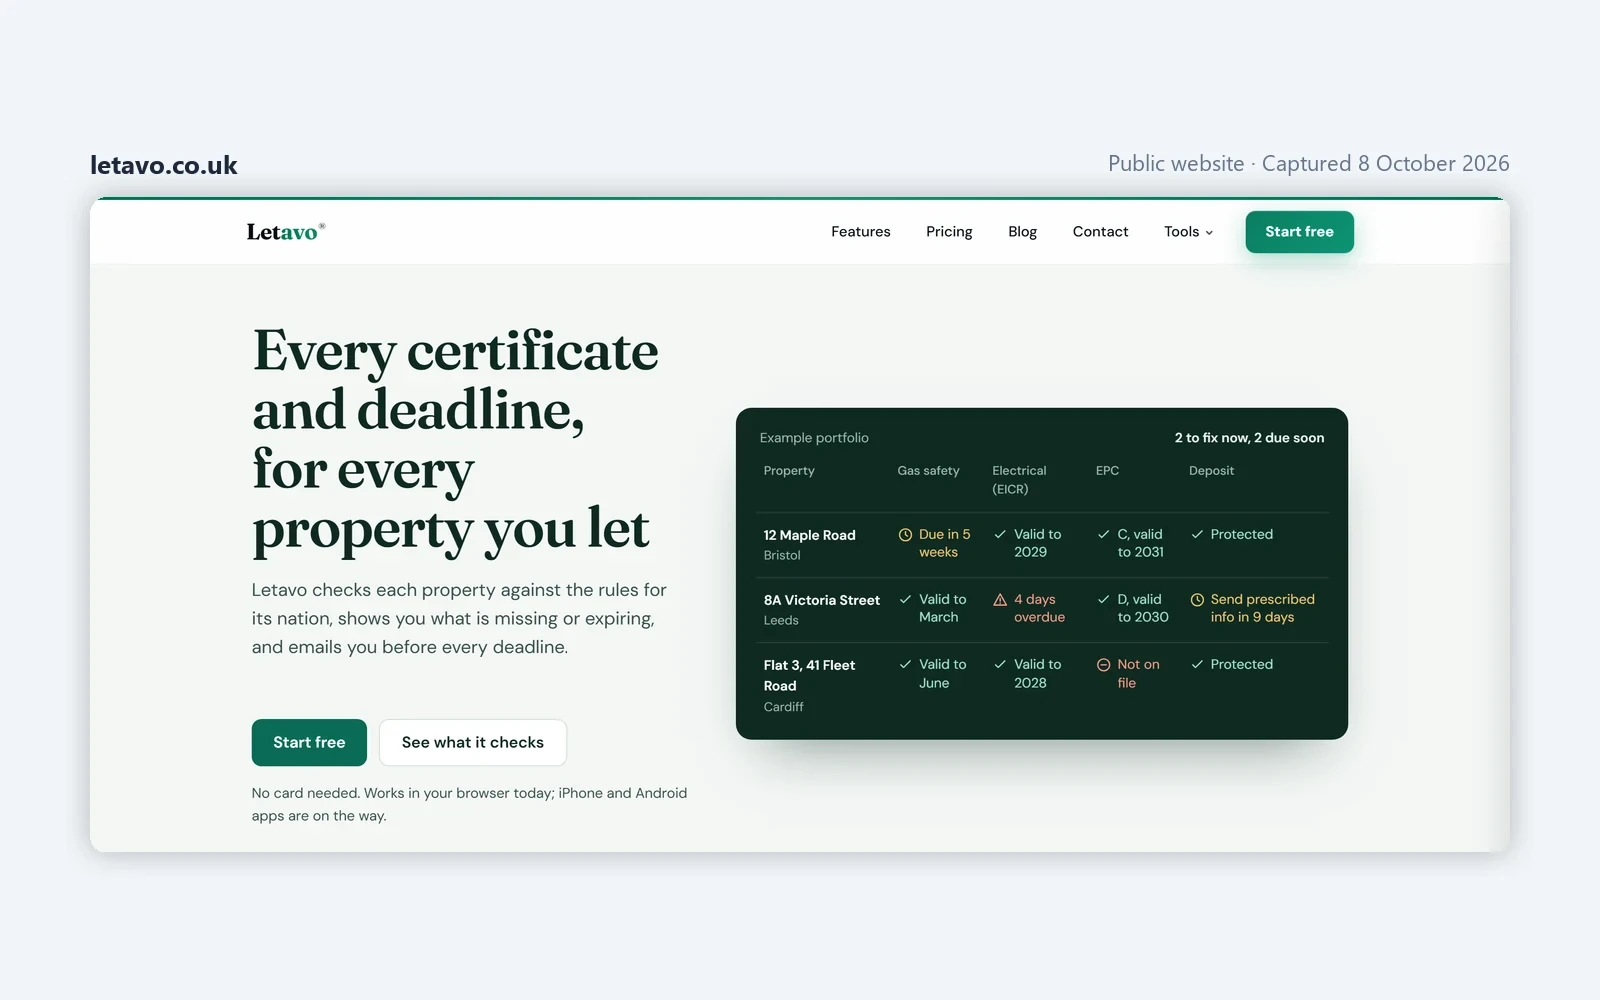Viewport: 1600px width, 1000px height.
Task: Click the "Every certificate and deadline" headline
Action: point(455,441)
